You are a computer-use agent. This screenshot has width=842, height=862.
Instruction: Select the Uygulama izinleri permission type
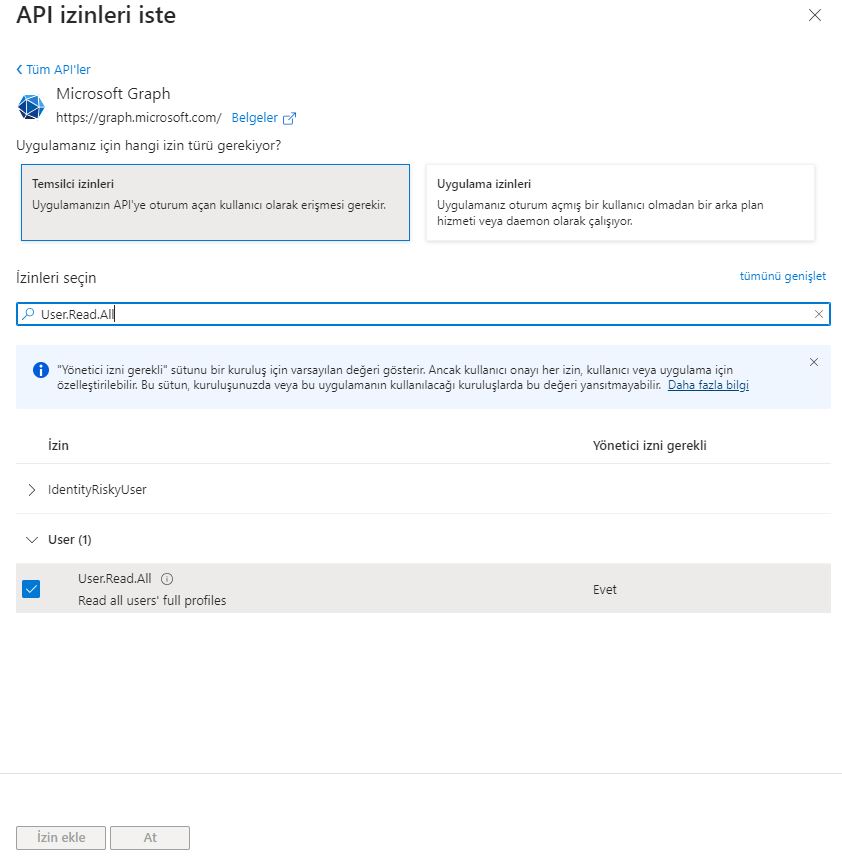(620, 203)
